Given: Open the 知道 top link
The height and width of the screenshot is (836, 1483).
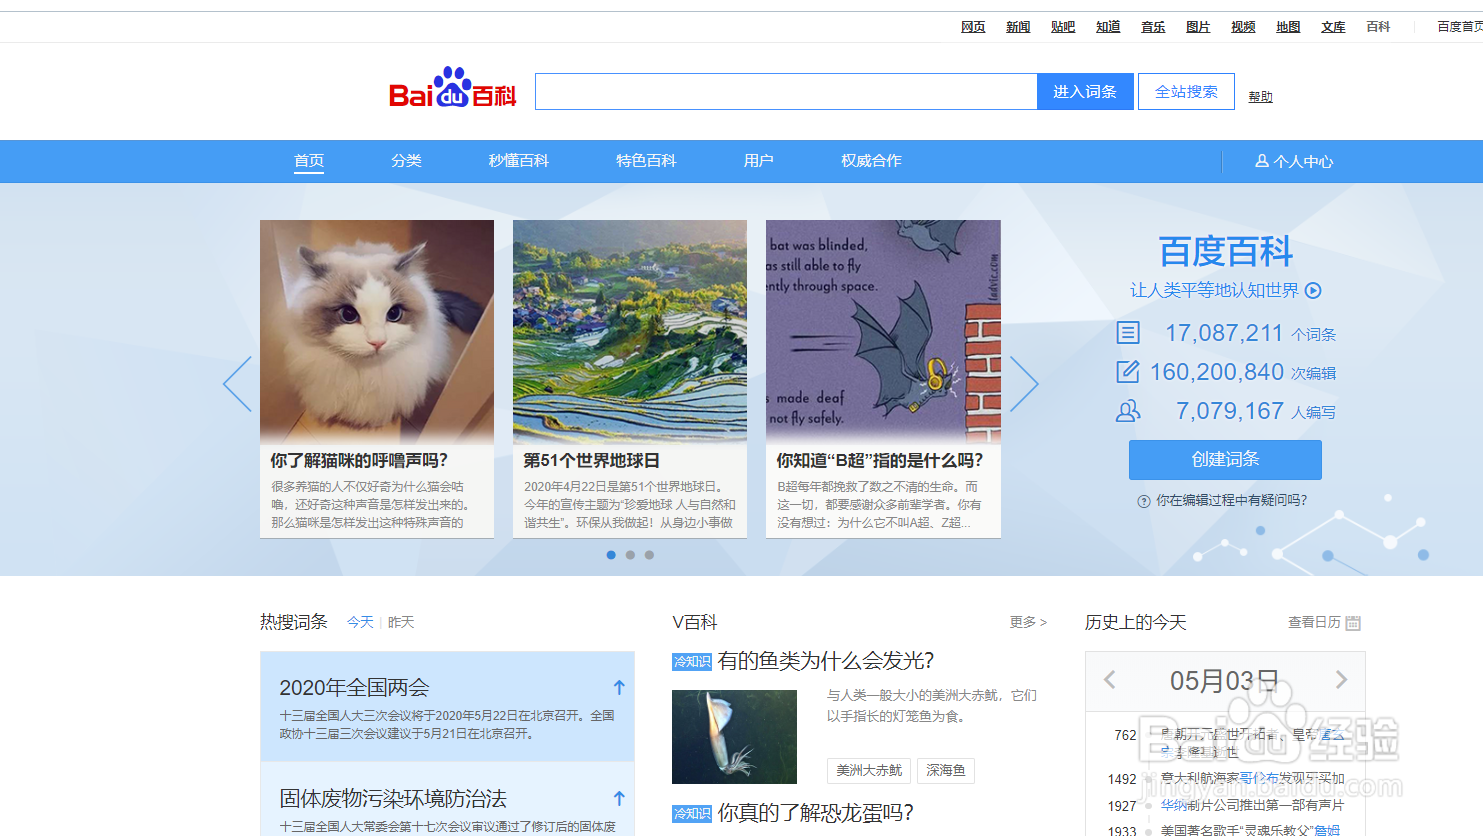Looking at the screenshot, I should (1108, 27).
